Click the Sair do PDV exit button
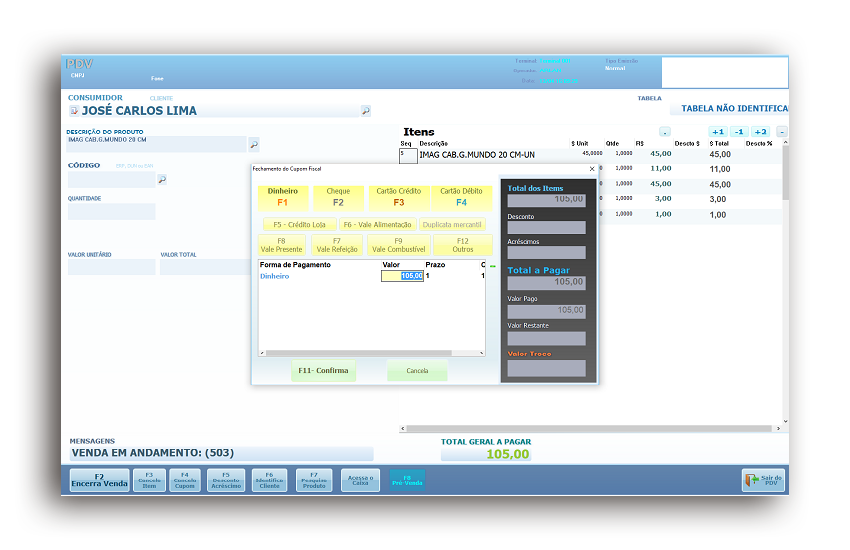 764,480
